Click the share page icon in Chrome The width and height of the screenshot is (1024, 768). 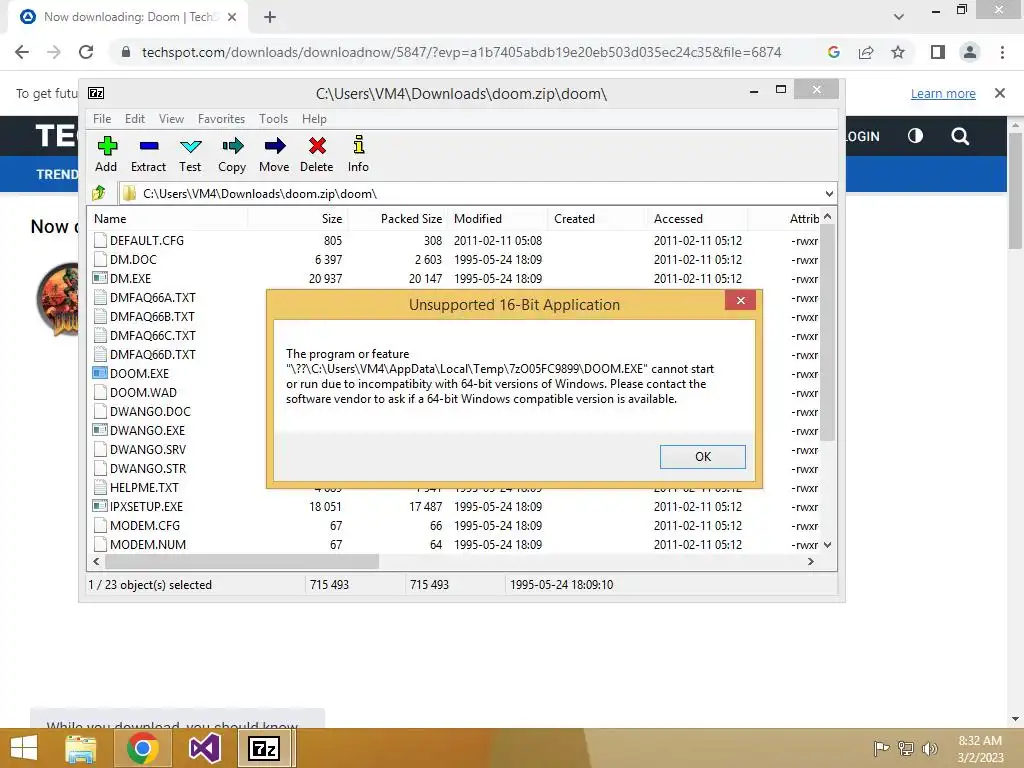pos(866,52)
